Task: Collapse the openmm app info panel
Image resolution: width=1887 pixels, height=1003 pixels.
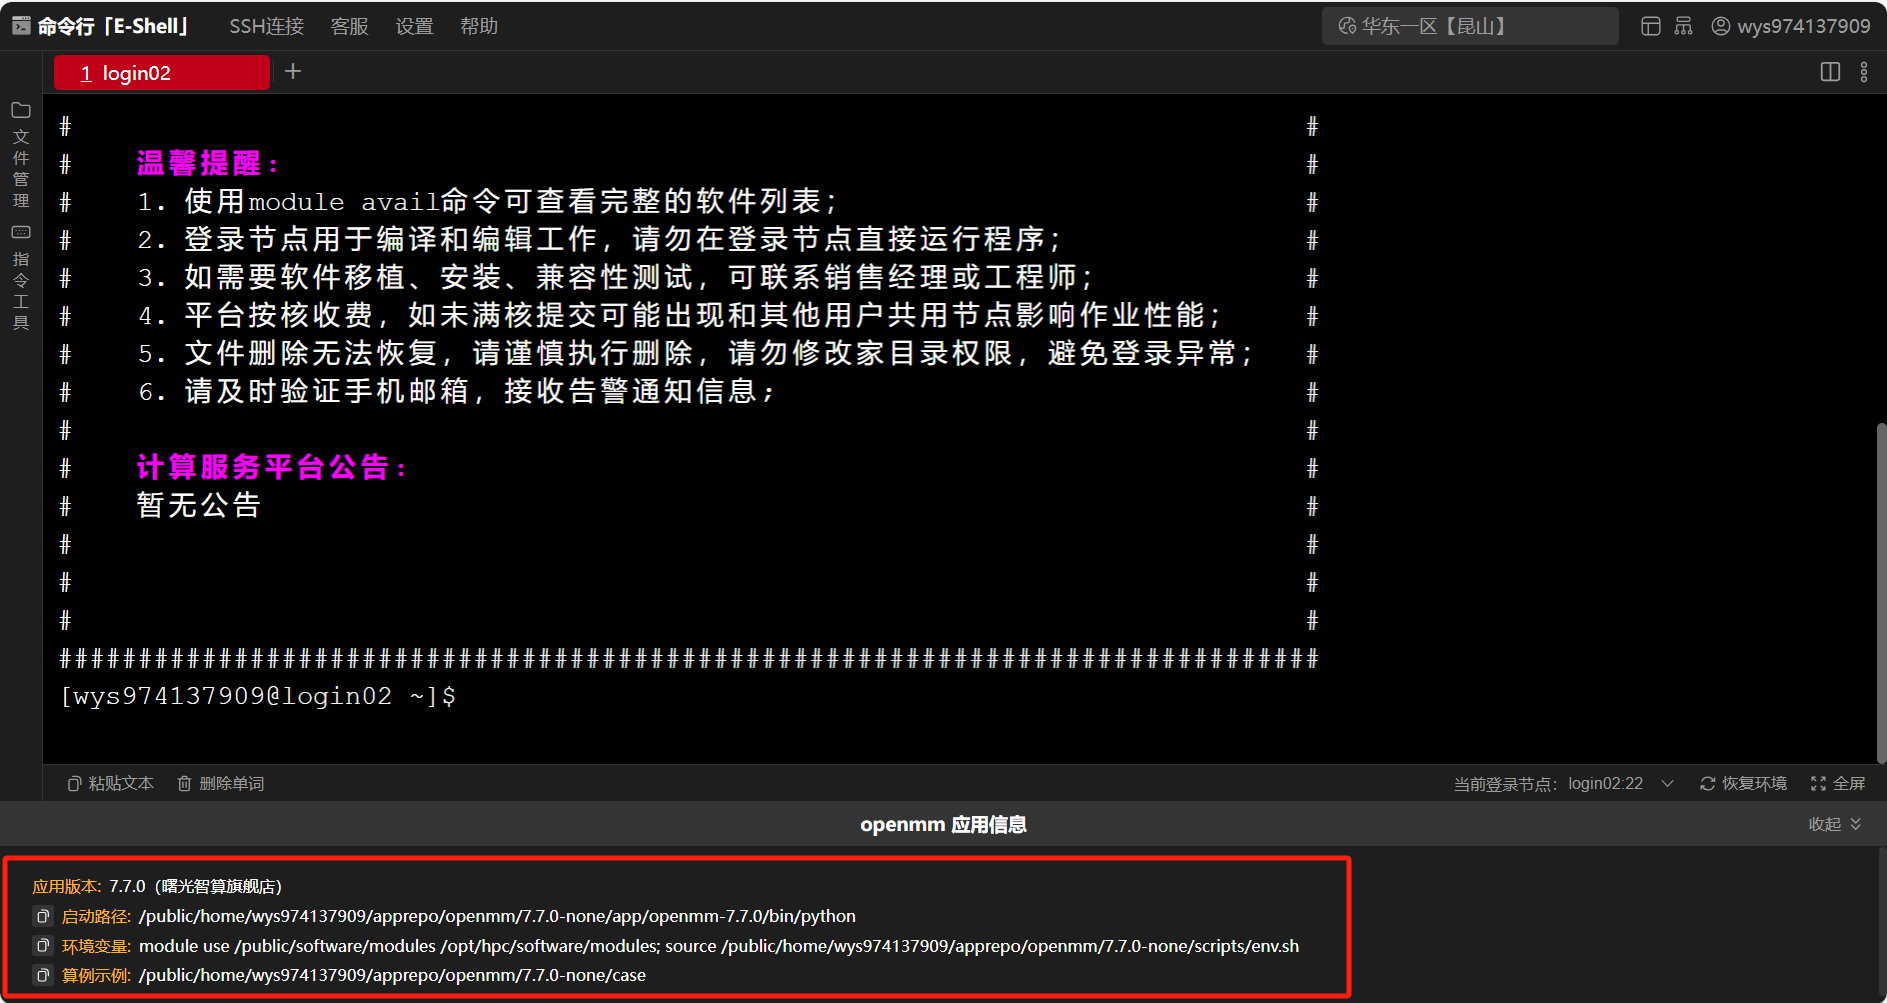Action: (x=1835, y=824)
